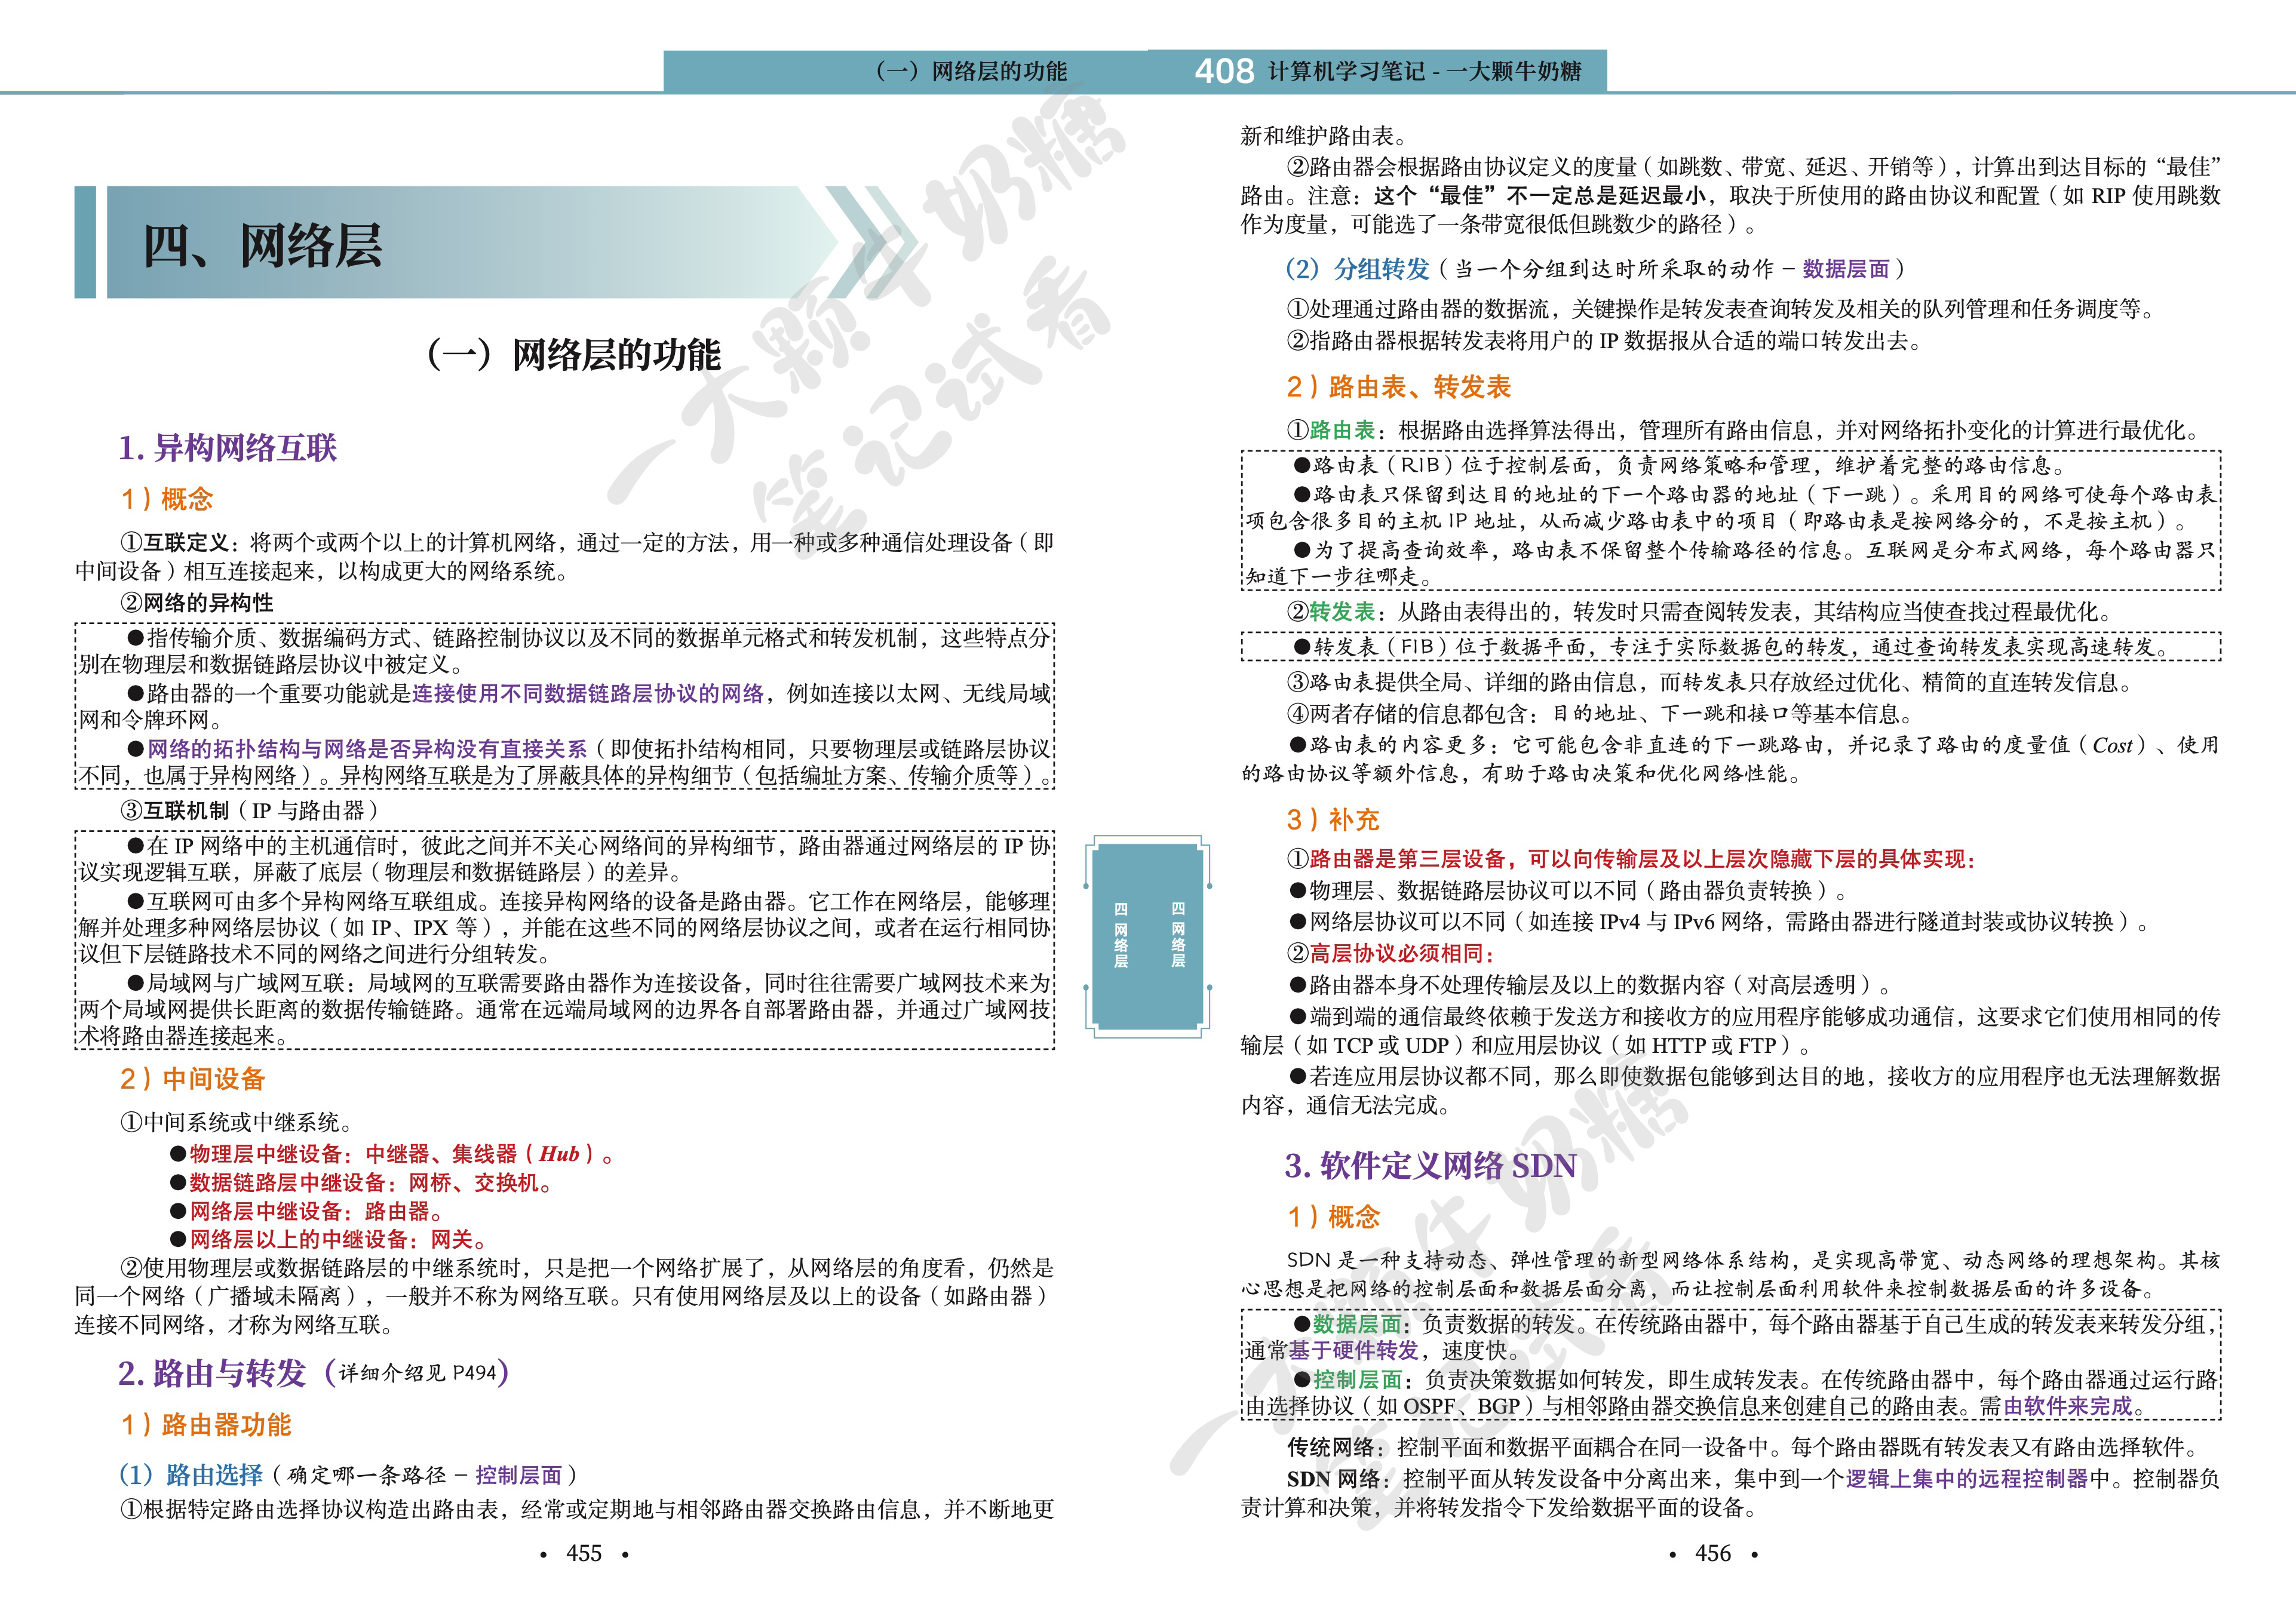Click the purple phrase '逻辑上集中的远程控制器'
This screenshot has height=1613, width=2296.
click(1966, 1478)
